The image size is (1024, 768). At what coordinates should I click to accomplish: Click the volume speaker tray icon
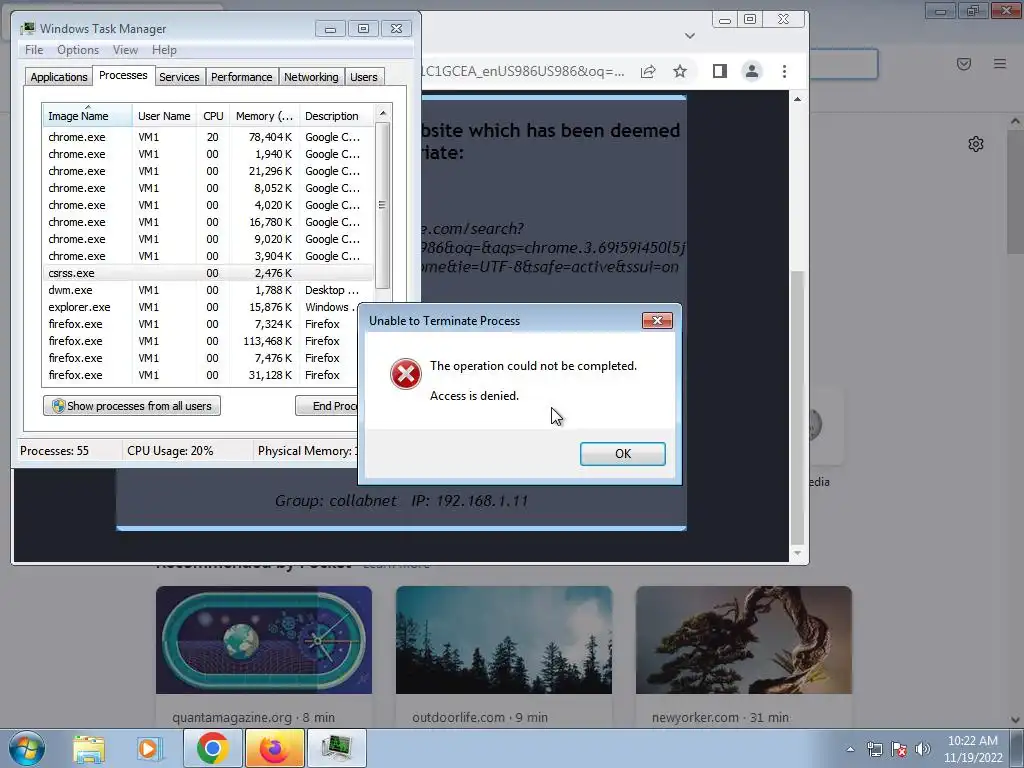pos(923,749)
